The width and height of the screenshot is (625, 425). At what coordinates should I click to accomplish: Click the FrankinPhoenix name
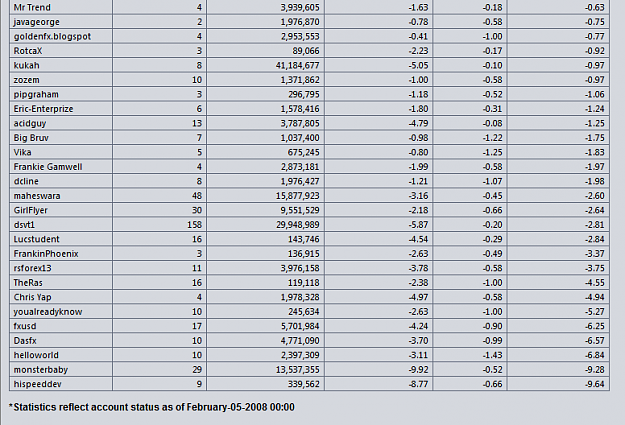[x=46, y=254]
